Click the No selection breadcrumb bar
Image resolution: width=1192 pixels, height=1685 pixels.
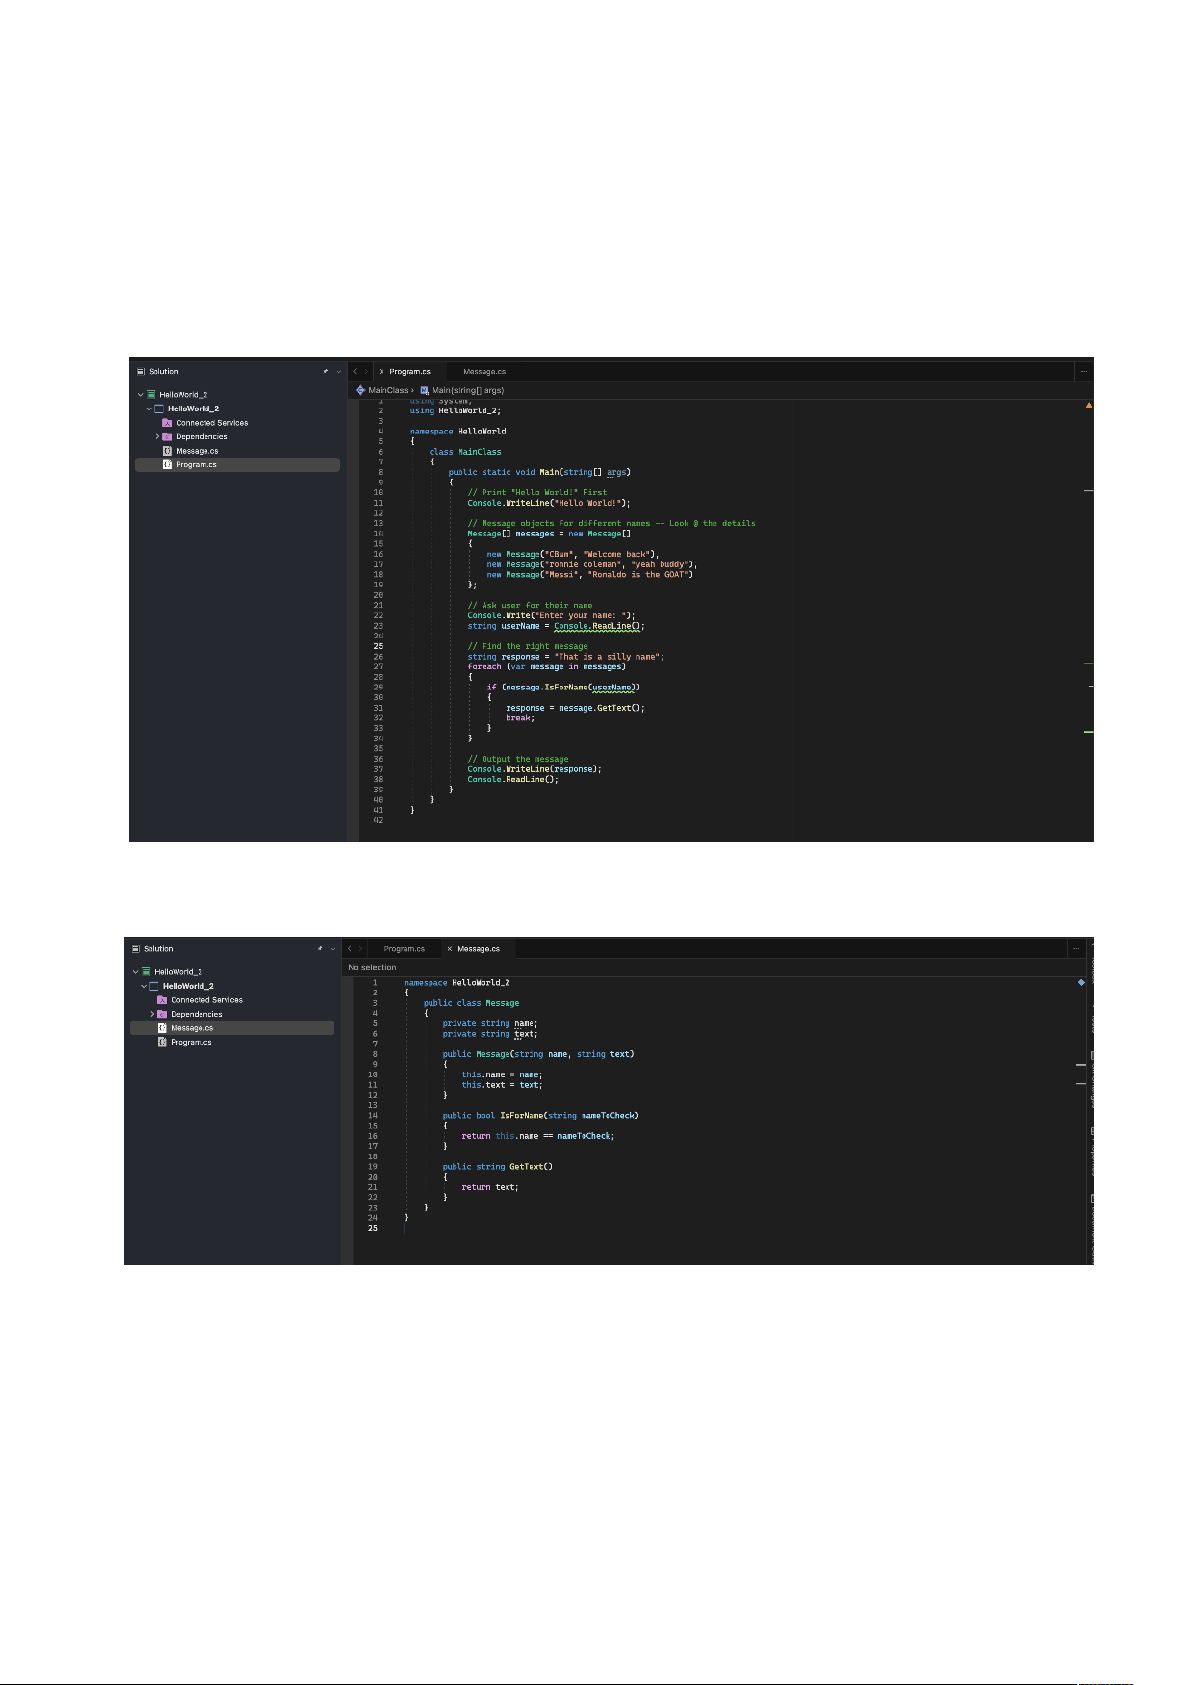point(372,968)
